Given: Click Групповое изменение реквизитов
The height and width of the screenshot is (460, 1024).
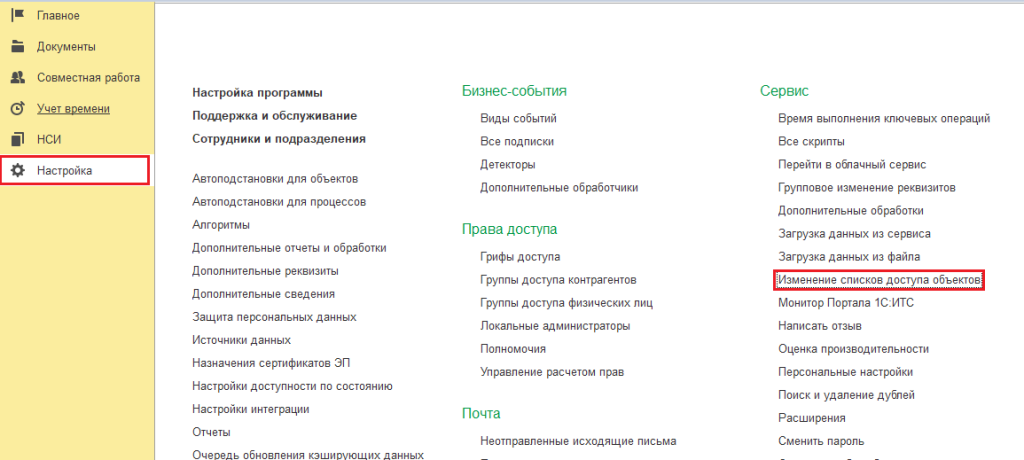Looking at the screenshot, I should pos(867,188).
